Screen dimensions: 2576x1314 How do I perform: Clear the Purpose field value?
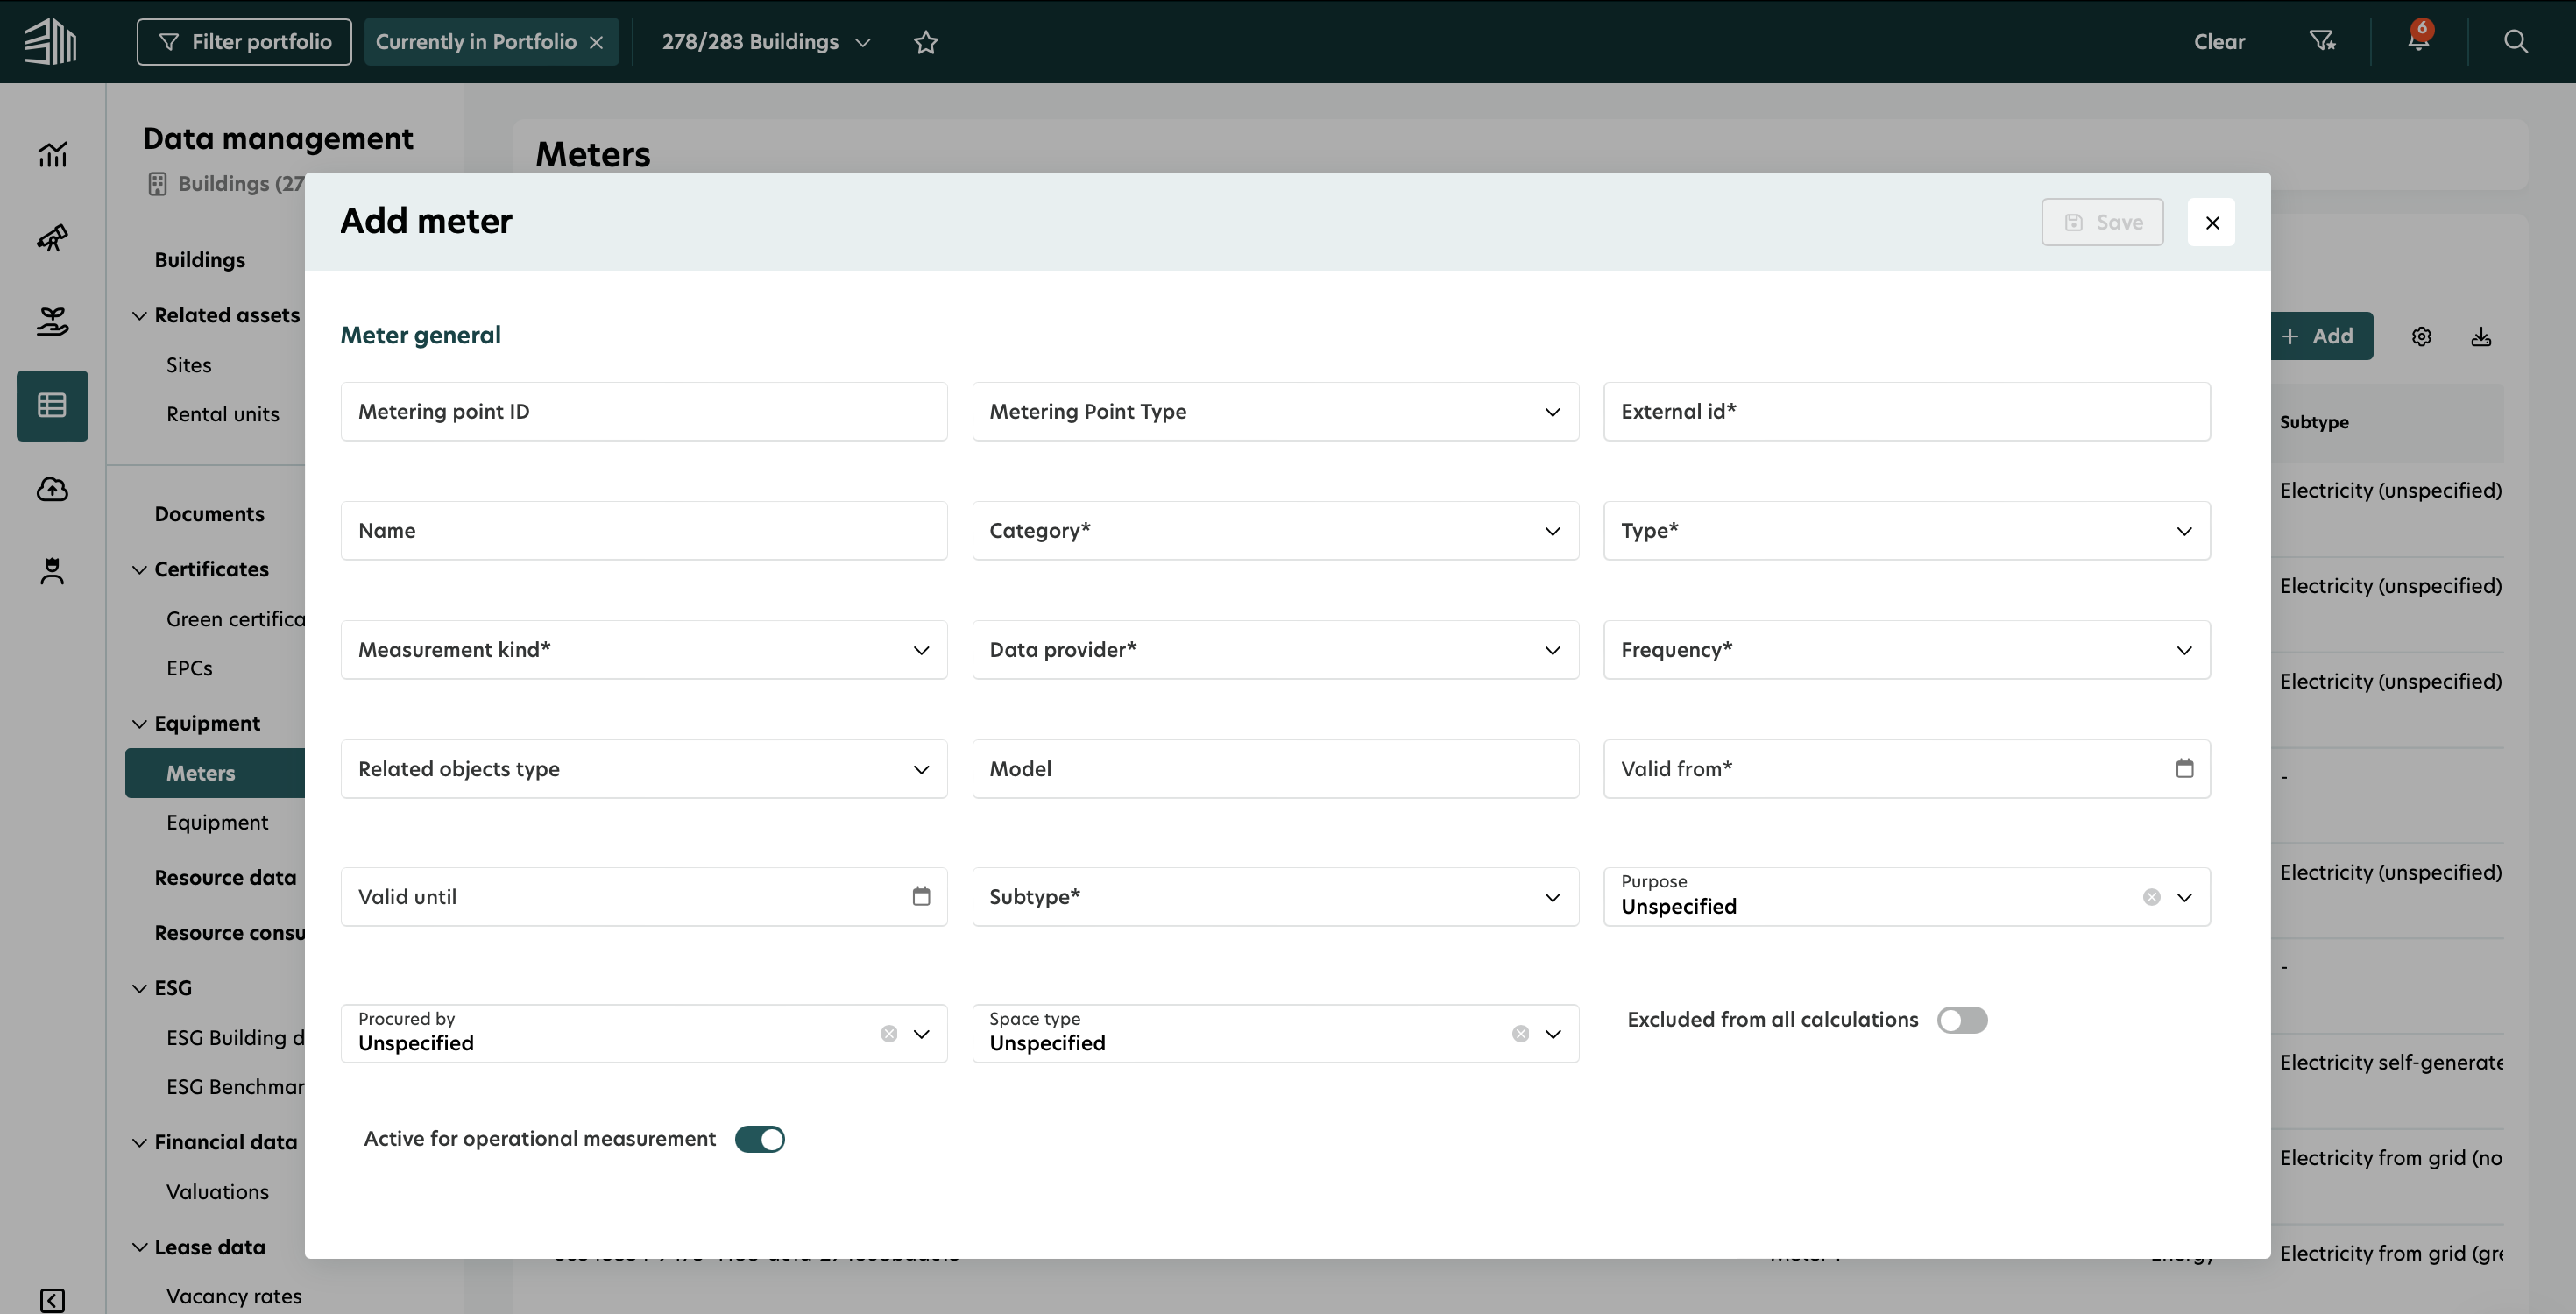(x=2151, y=897)
